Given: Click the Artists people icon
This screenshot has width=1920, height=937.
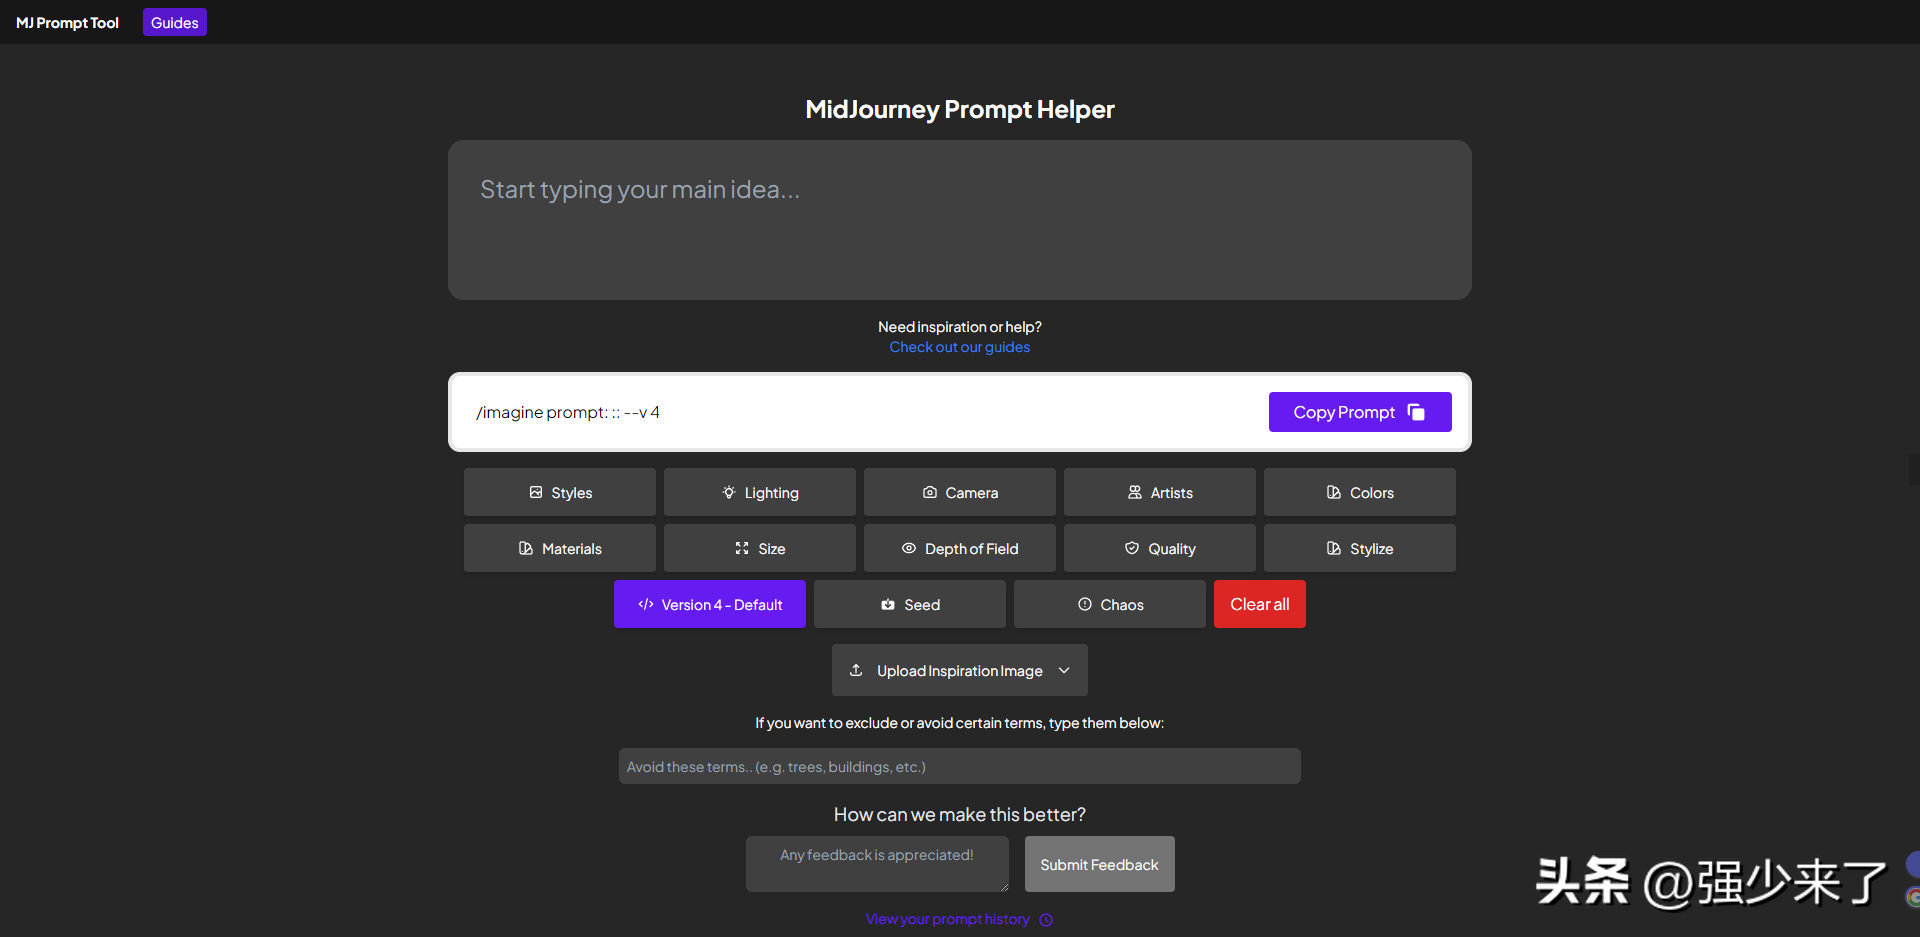Looking at the screenshot, I should click(1135, 492).
